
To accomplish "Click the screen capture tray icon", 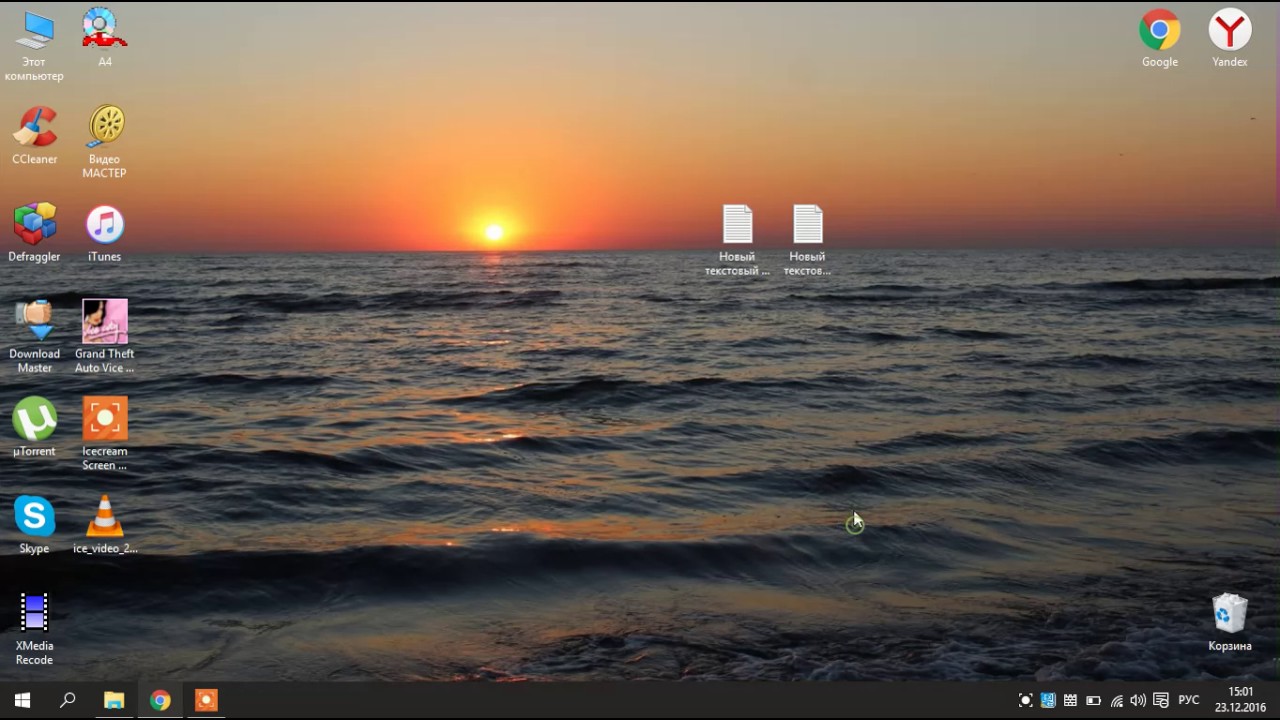I will click(x=1025, y=701).
